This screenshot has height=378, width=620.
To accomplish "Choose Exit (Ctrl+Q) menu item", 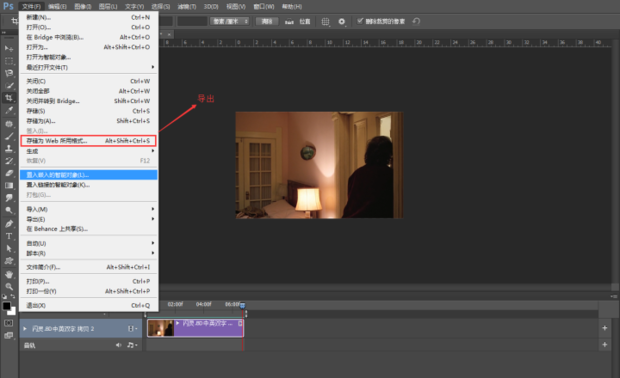I will (89, 305).
